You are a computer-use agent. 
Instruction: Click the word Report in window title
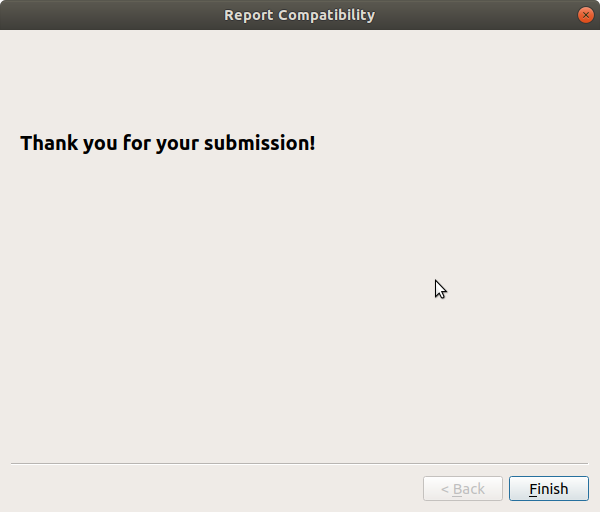click(x=249, y=15)
